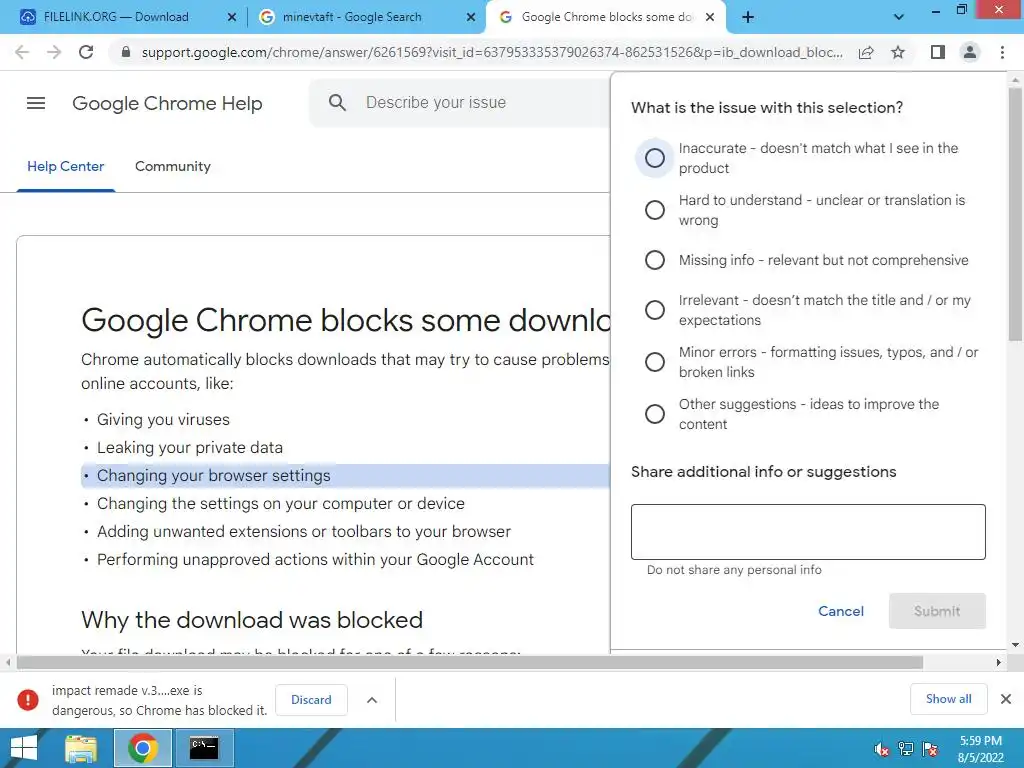Viewport: 1024px width, 768px height.
Task: Close the downloads bar
Action: coord(1006,699)
